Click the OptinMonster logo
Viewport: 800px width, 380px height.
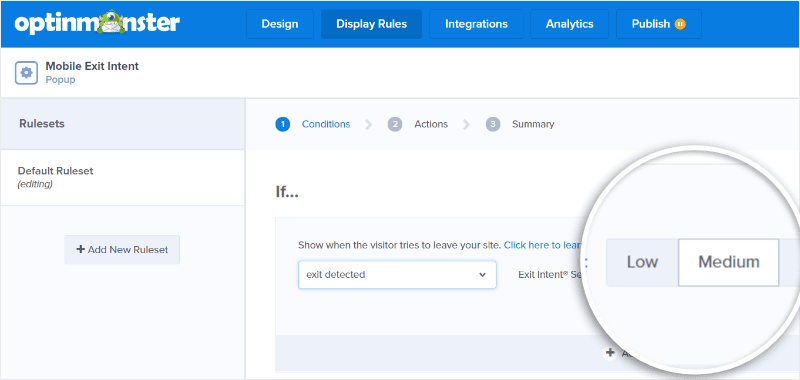[x=97, y=23]
